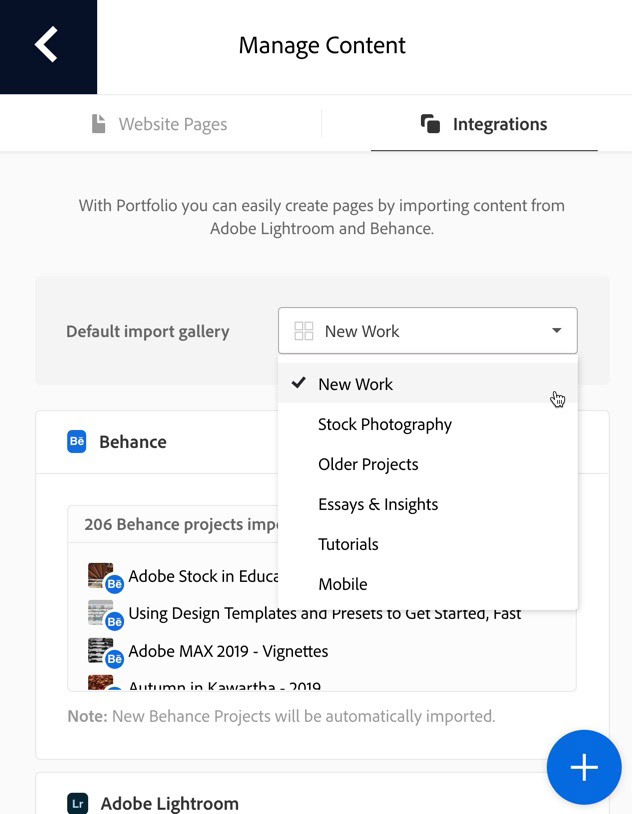This screenshot has height=814, width=632.
Task: Open Using Design Templates and Presets project
Action: pos(324,613)
